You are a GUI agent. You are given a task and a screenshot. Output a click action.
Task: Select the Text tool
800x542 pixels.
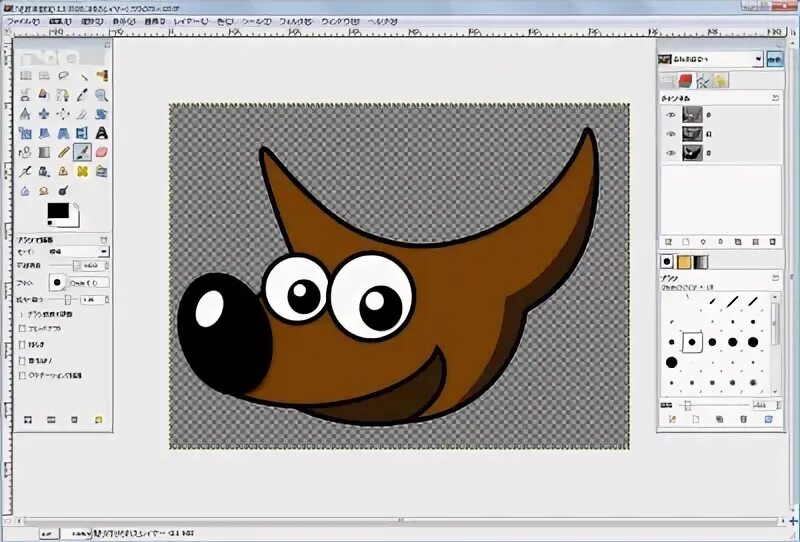pyautogui.click(x=102, y=133)
